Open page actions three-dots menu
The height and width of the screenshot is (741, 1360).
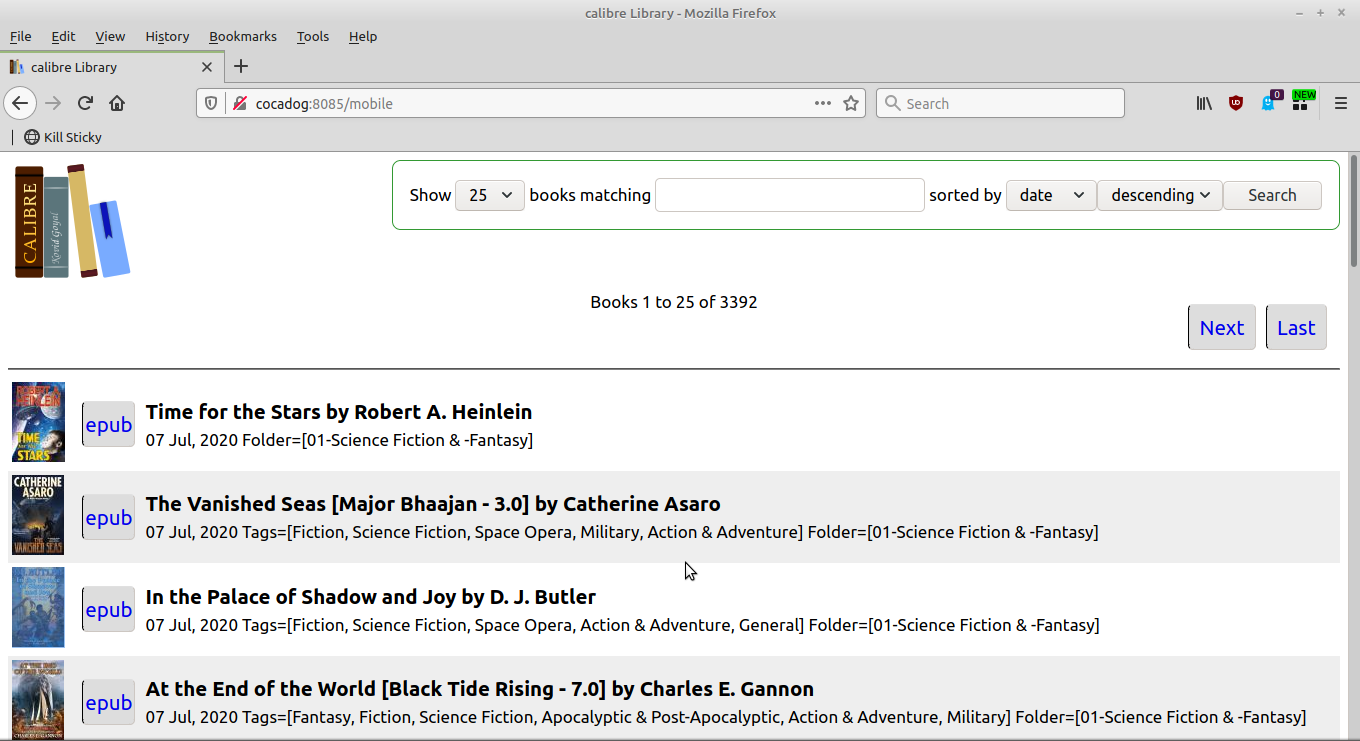click(x=823, y=103)
